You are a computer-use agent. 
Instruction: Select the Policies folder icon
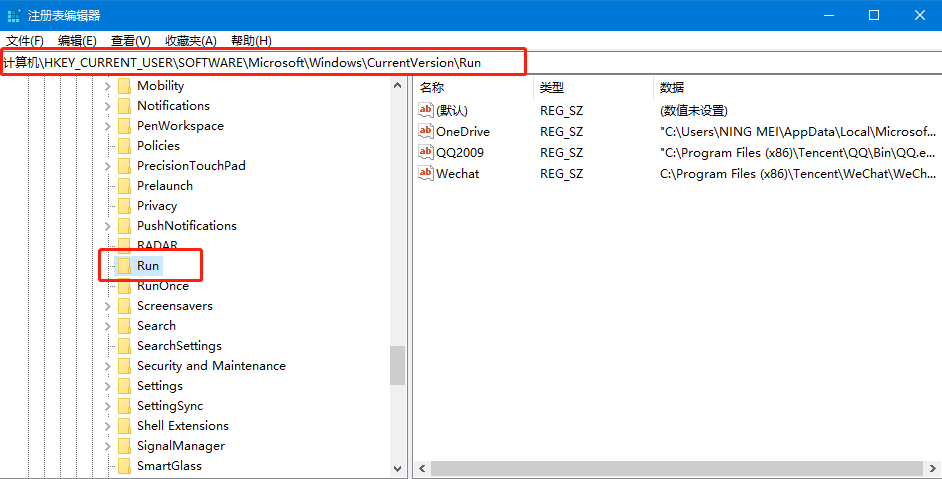pos(124,145)
